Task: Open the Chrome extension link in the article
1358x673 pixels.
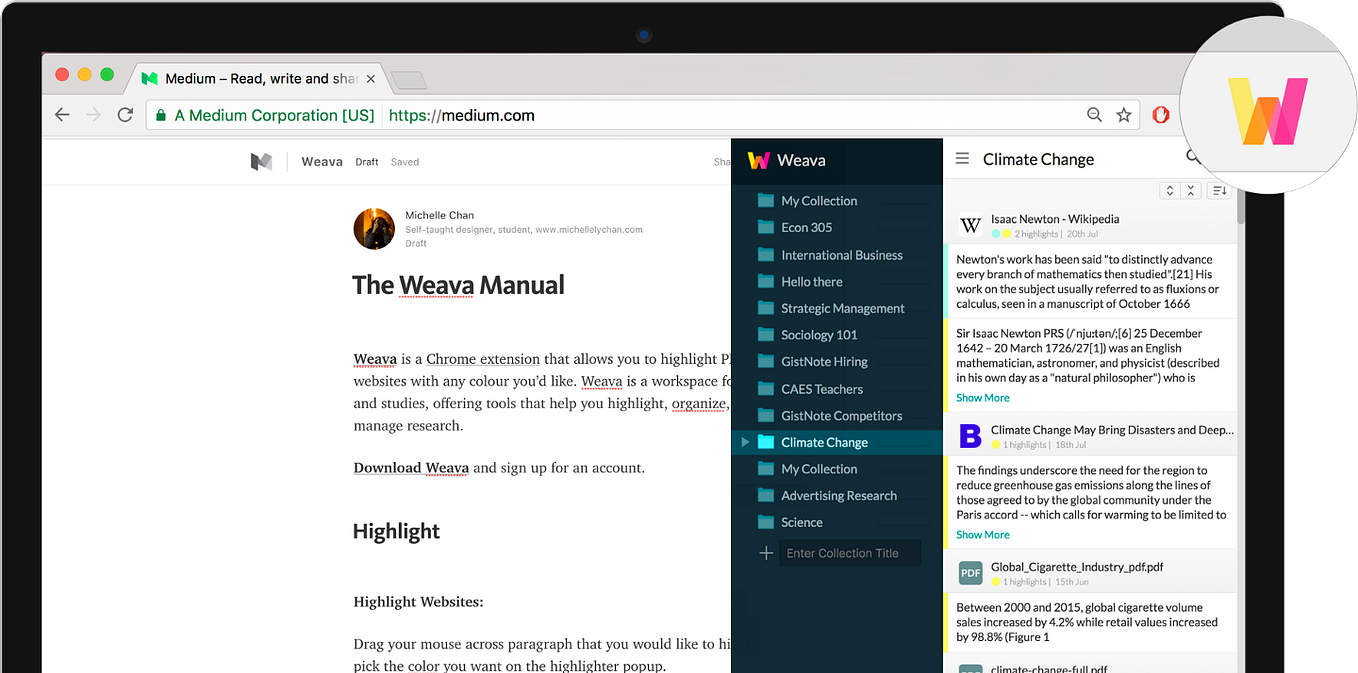Action: pos(483,358)
